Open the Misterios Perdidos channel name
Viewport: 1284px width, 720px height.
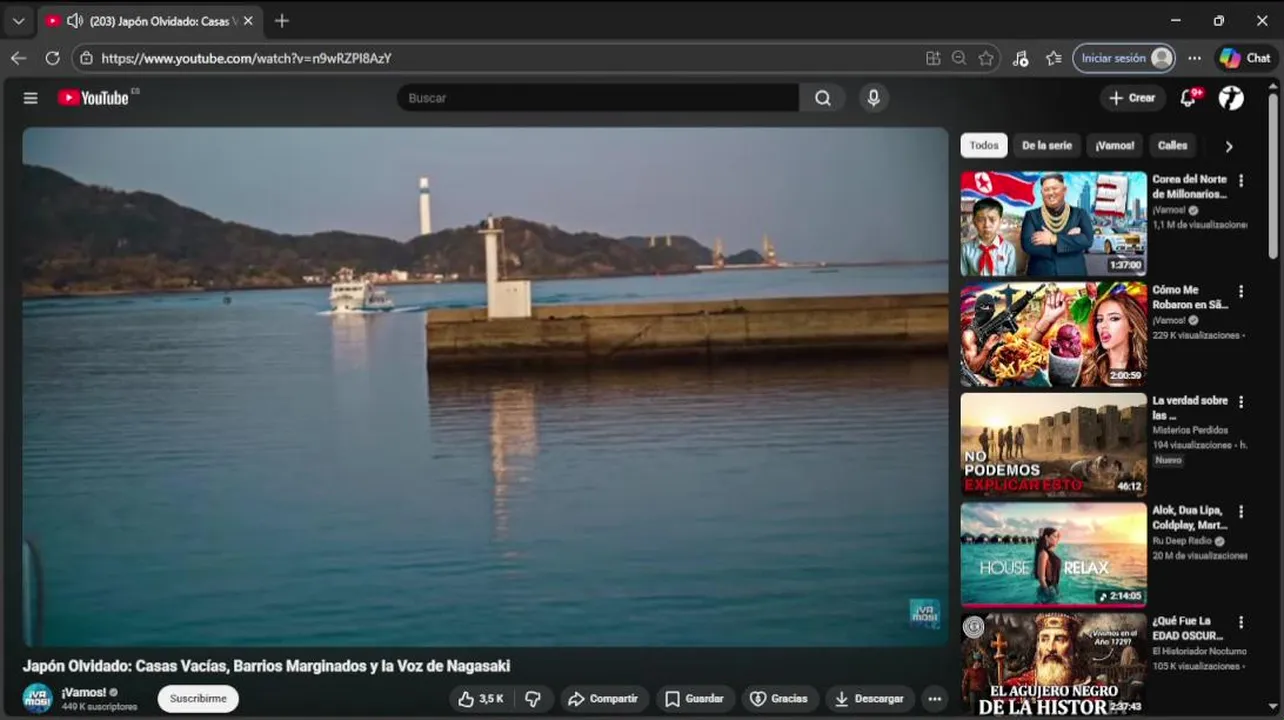tap(1190, 430)
